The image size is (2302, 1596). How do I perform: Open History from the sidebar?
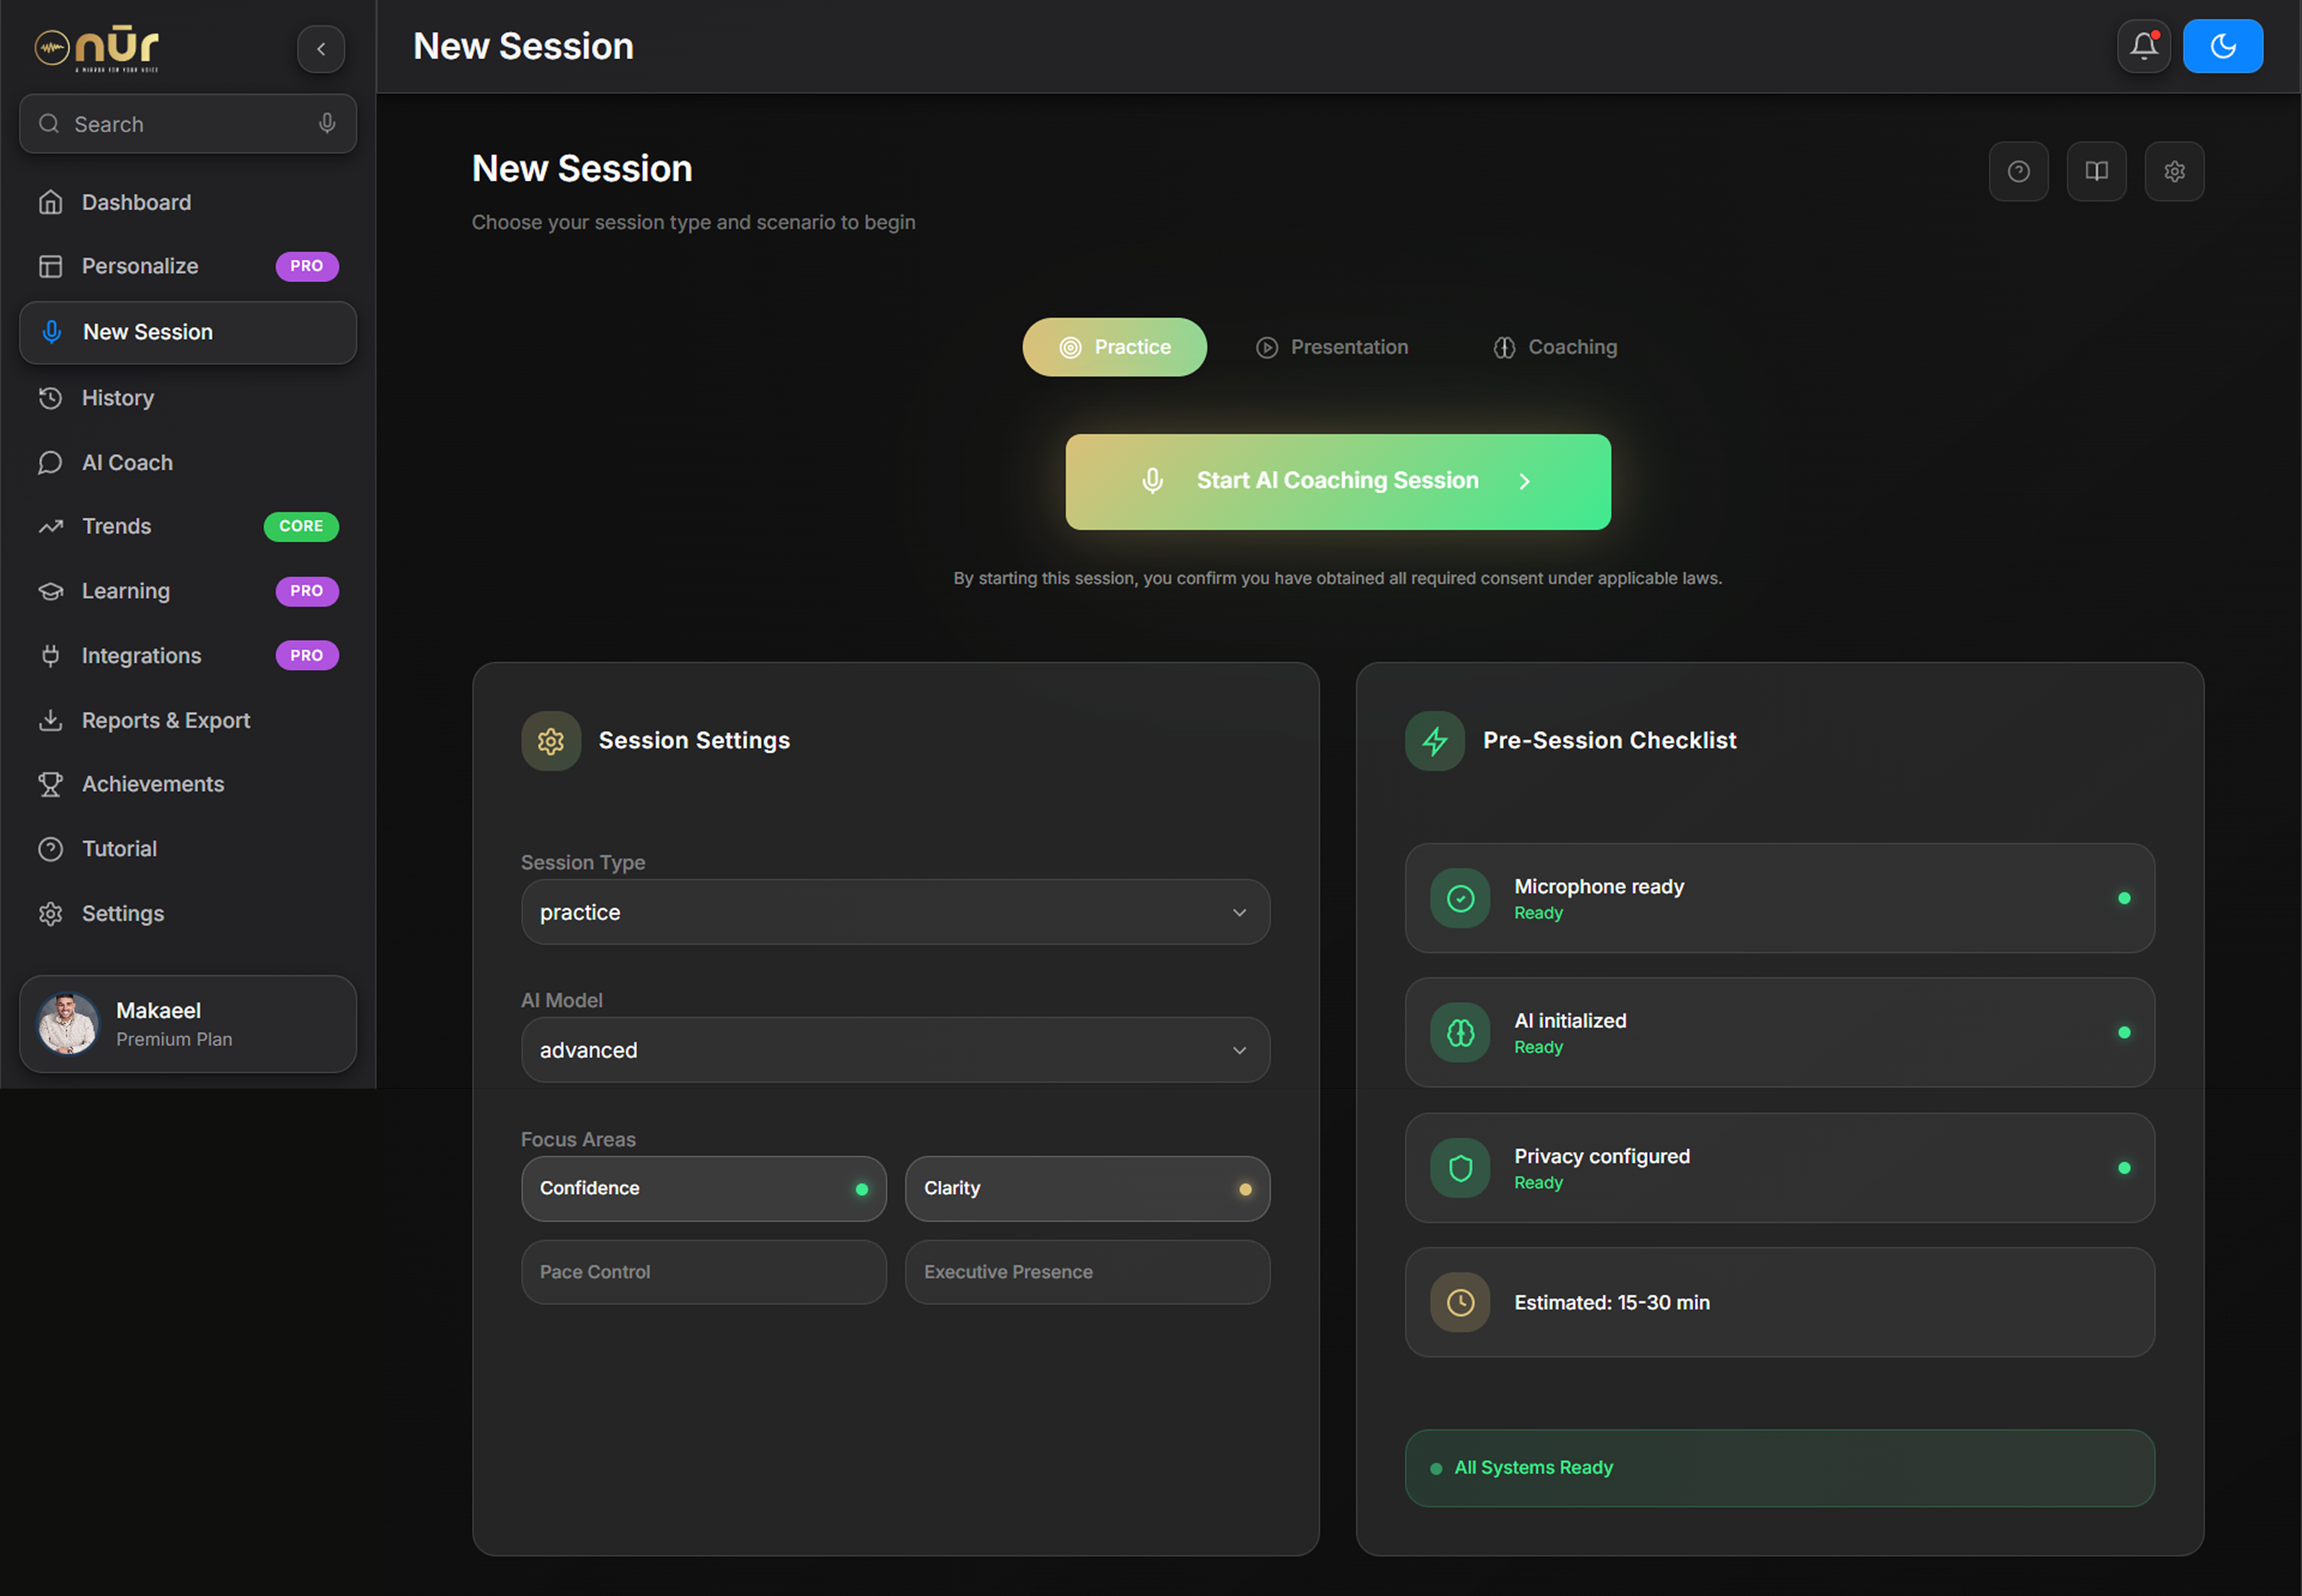pos(118,398)
